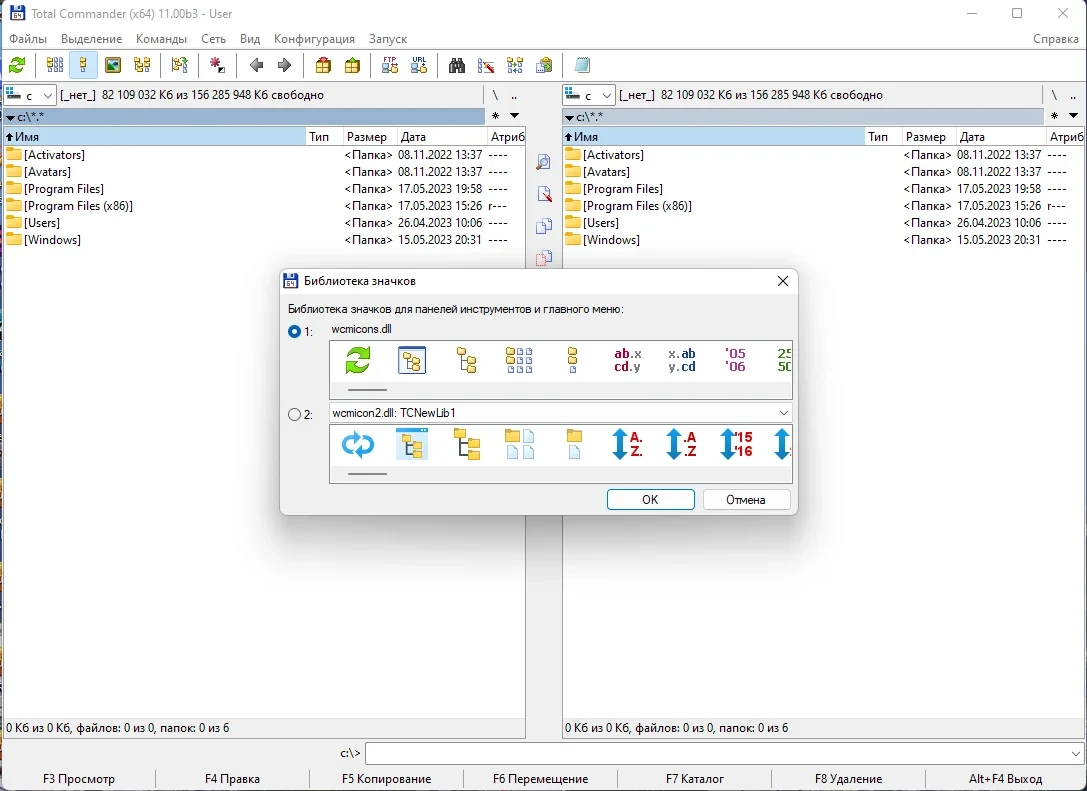Expand wcmicon2.dll: TCNewLib1 dropdown
This screenshot has height=791, width=1087.
560,413
